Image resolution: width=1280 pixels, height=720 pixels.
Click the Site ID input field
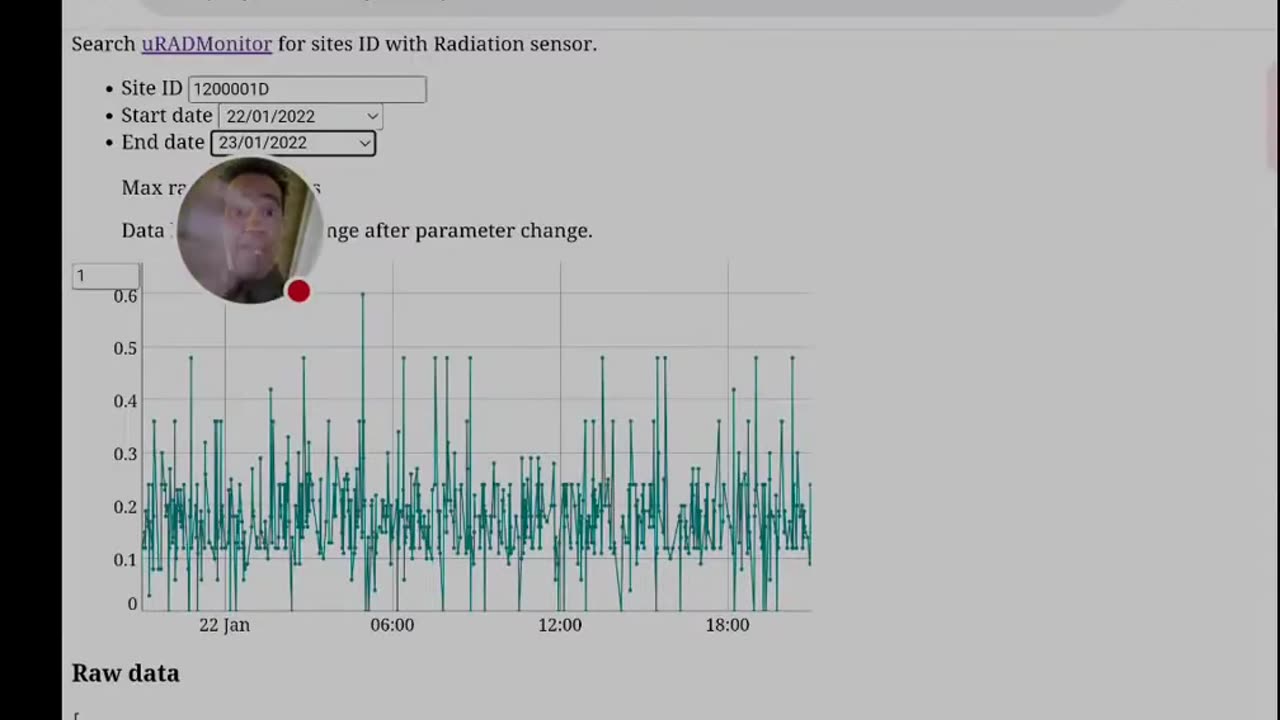click(x=307, y=89)
